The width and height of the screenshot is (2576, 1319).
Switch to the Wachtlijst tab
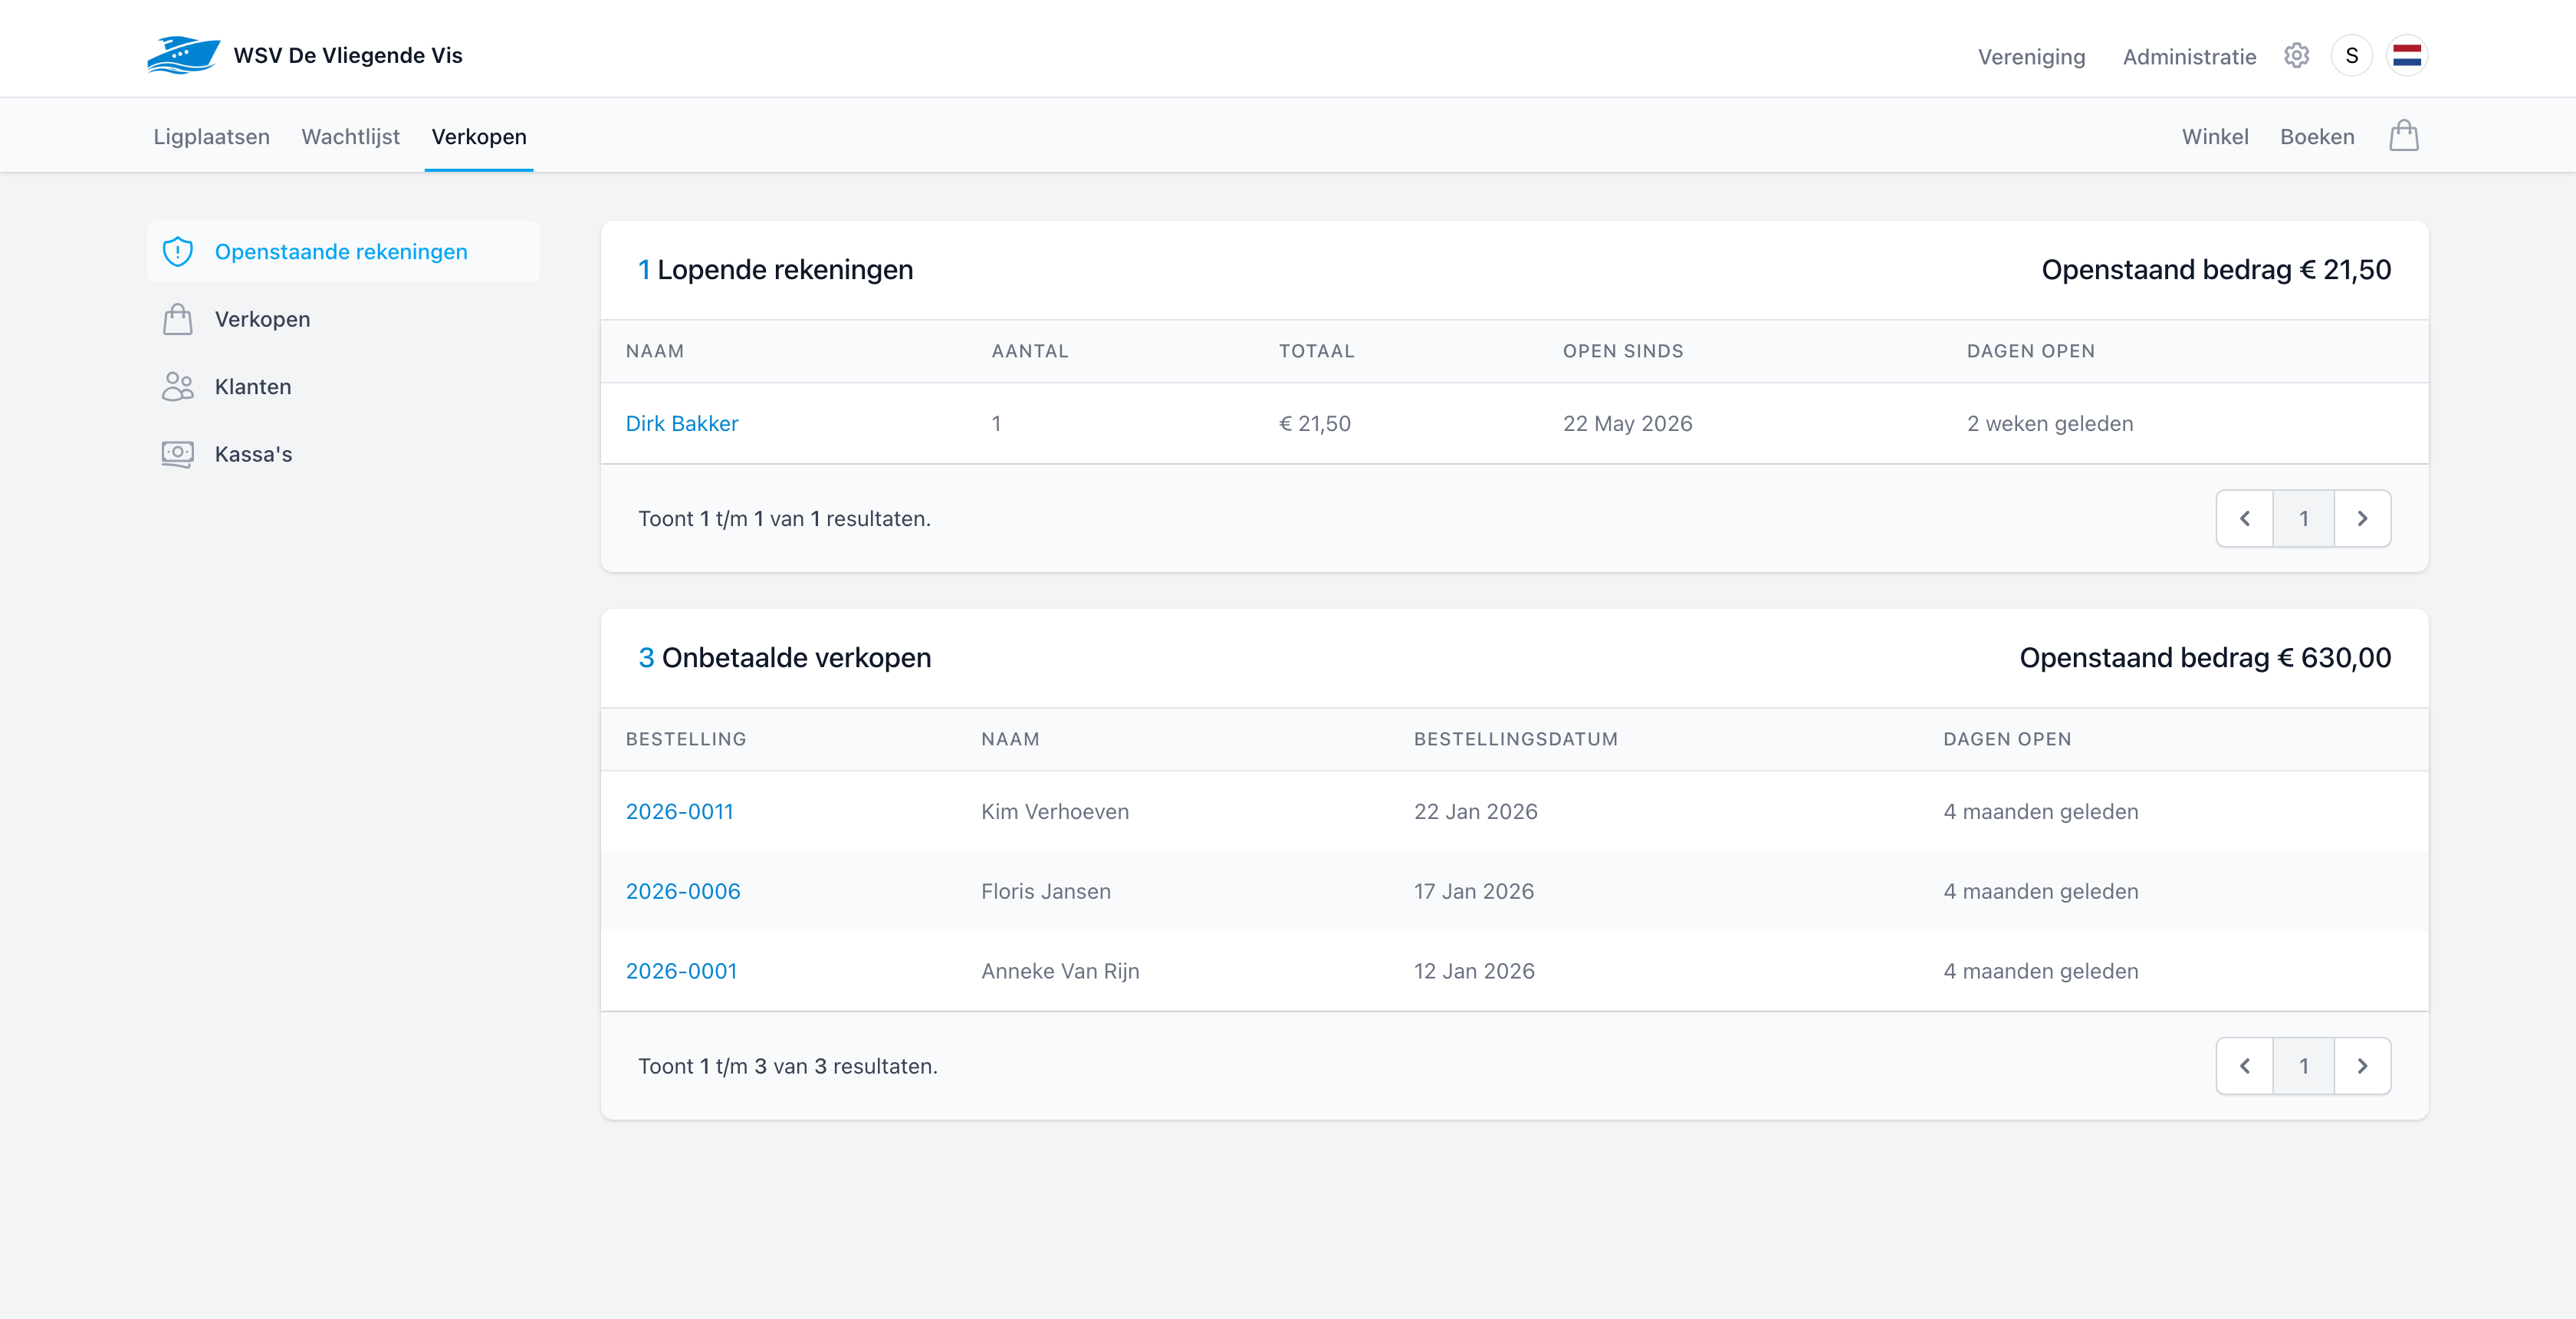[x=350, y=137]
